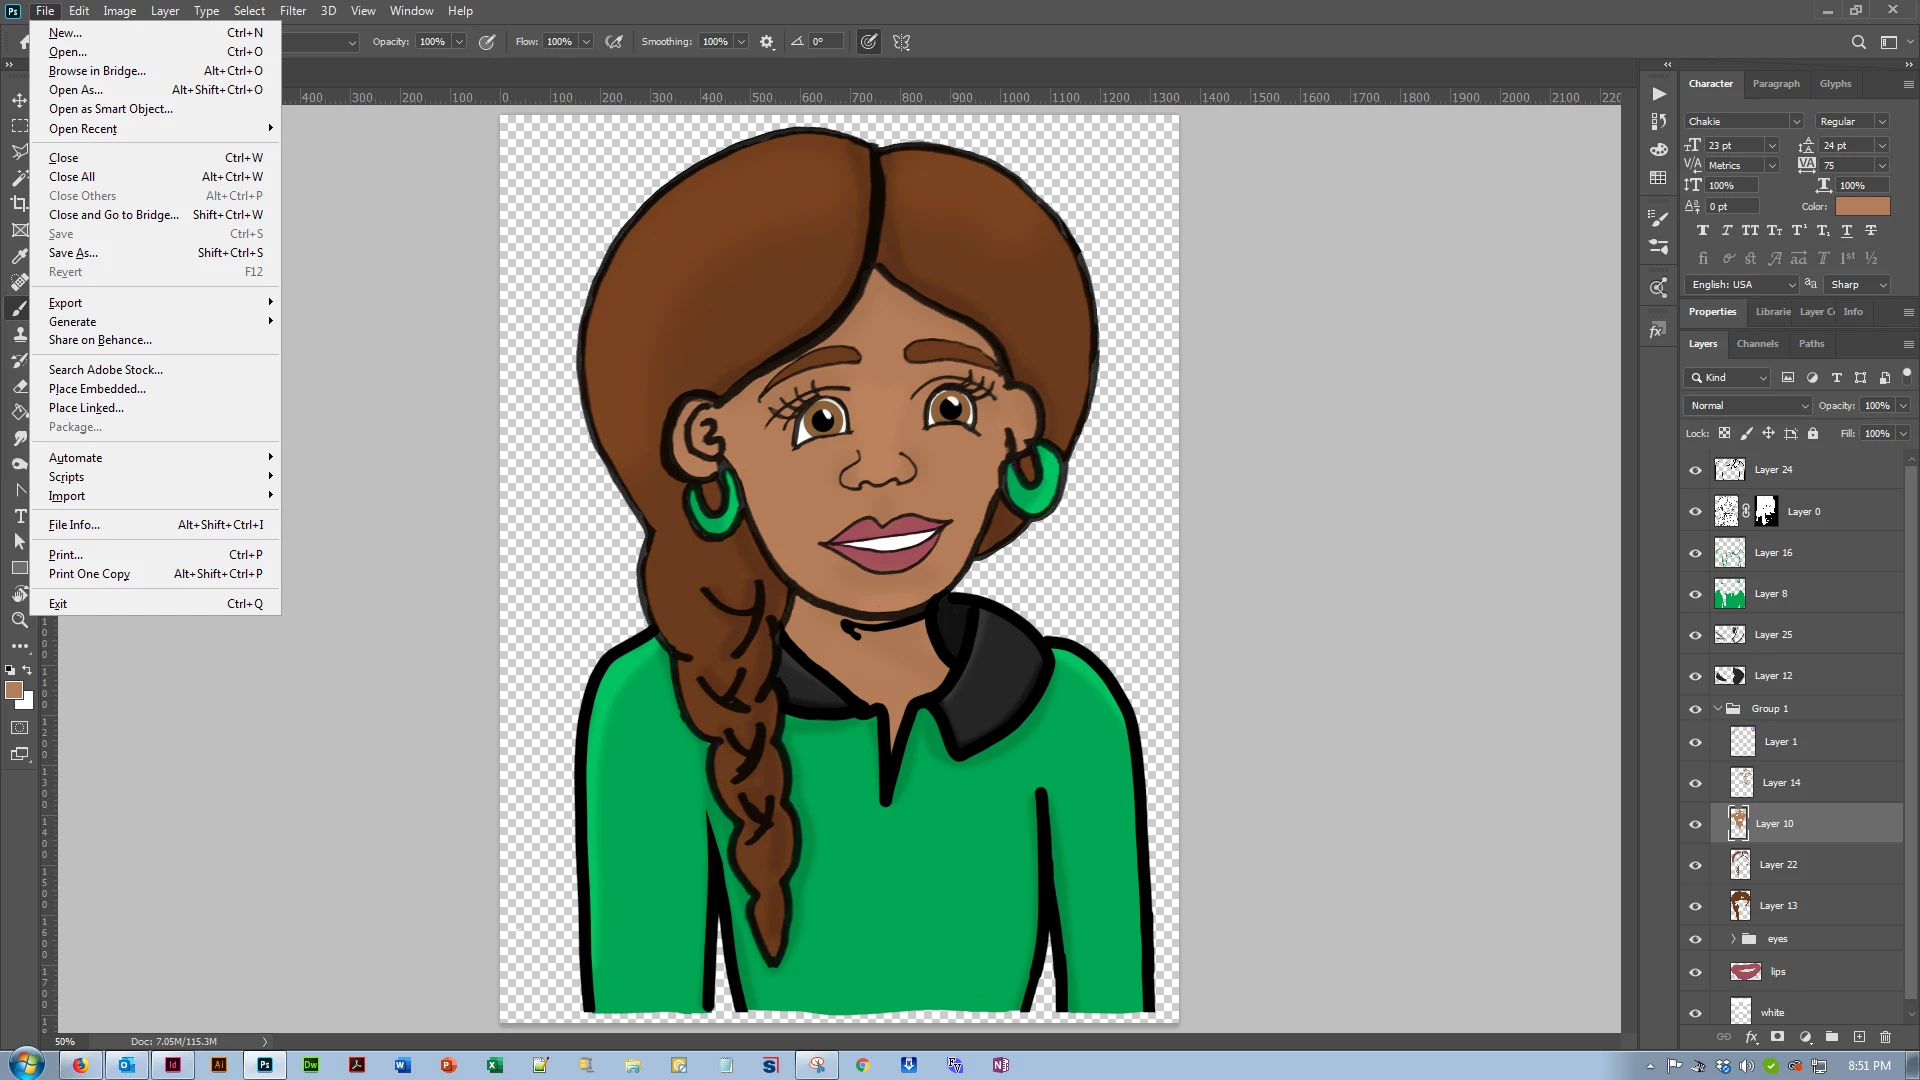Expand the eyes layer group
1920x1080 pixels.
(1733, 939)
